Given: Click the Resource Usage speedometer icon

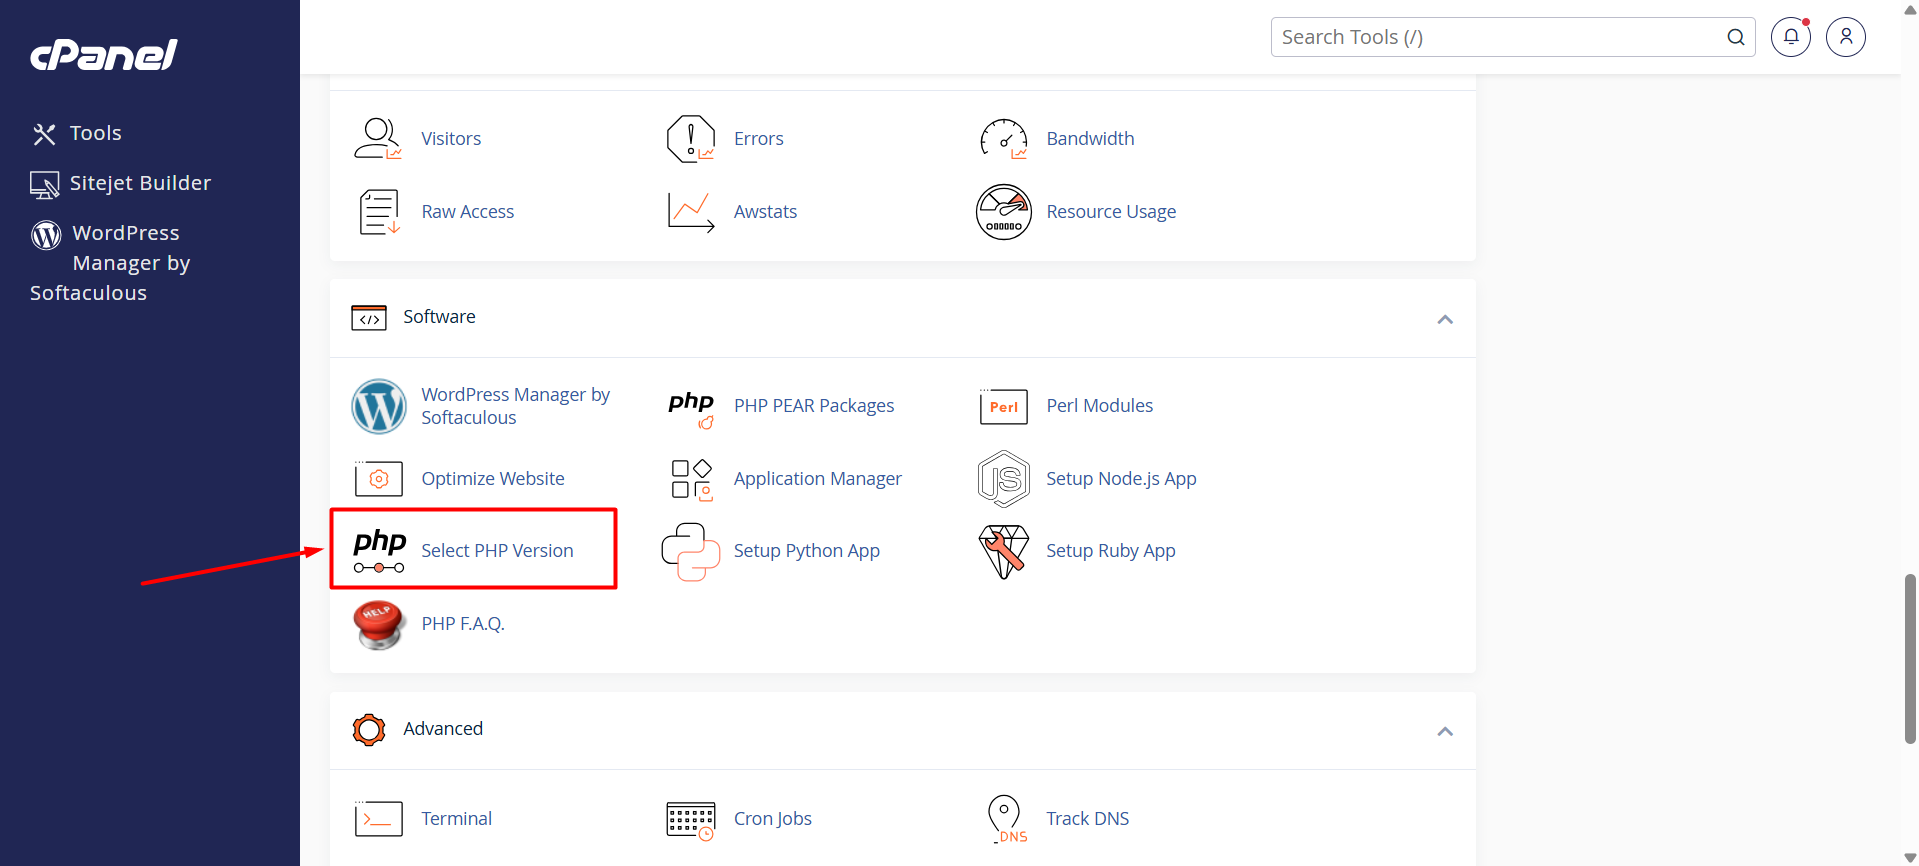Looking at the screenshot, I should [x=1004, y=212].
